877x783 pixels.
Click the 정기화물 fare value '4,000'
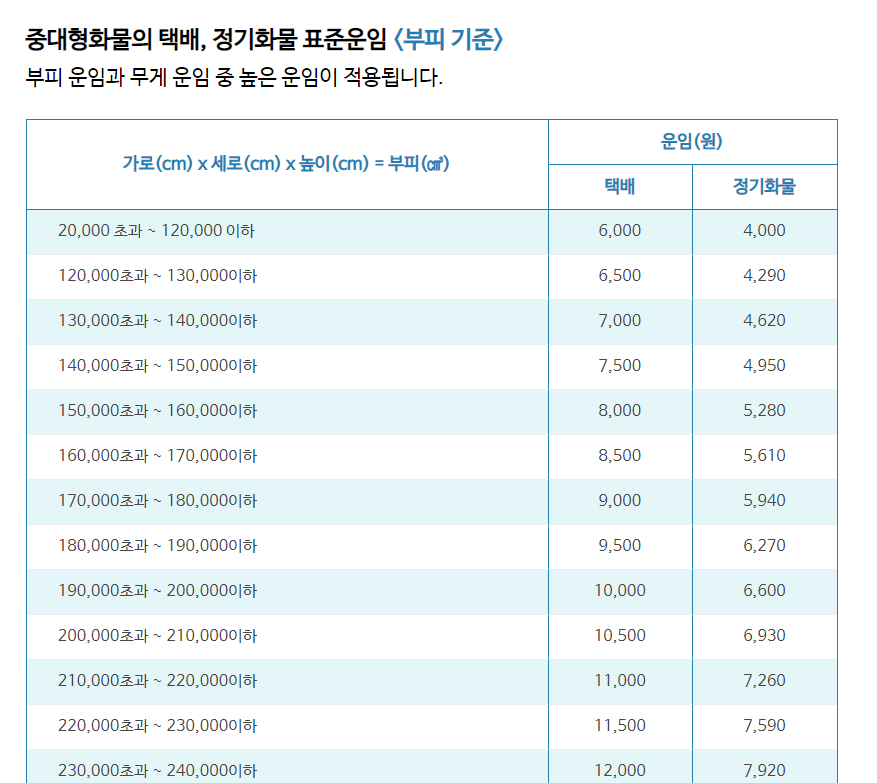click(x=764, y=230)
